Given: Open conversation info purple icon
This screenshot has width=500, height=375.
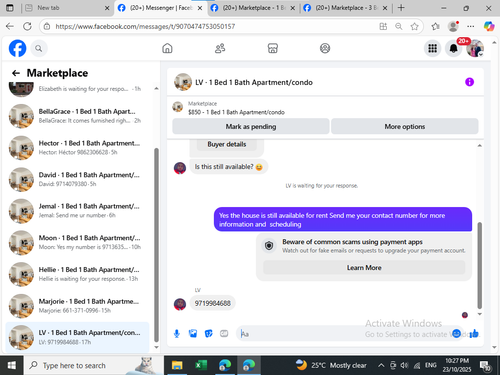Looking at the screenshot, I should tap(469, 82).
